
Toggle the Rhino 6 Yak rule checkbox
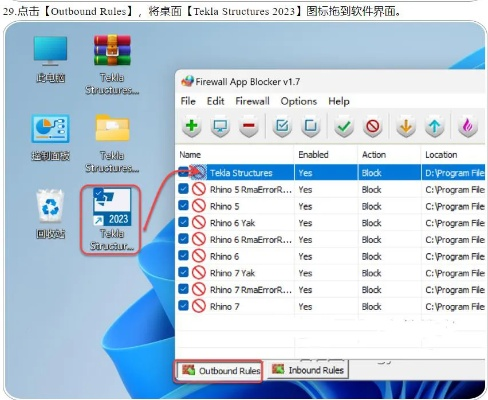tap(183, 222)
